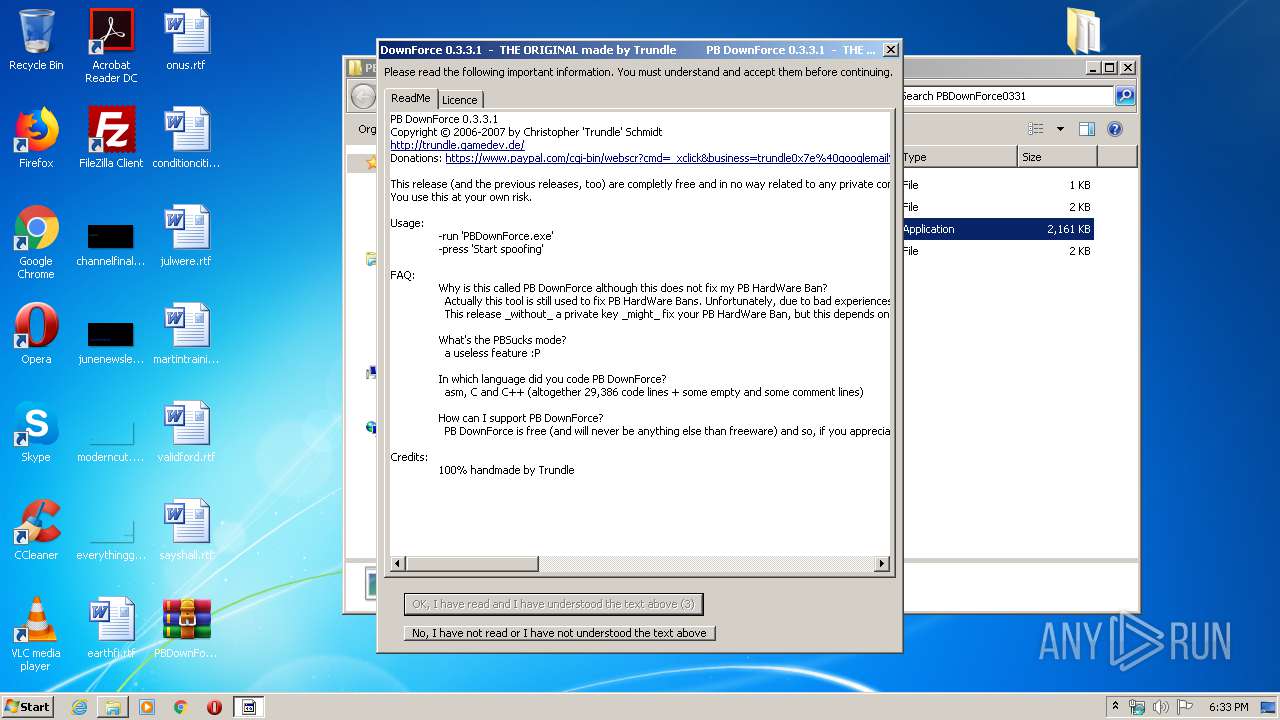The image size is (1280, 720).
Task: Open validford.rtf desktop icon
Action: 187,432
